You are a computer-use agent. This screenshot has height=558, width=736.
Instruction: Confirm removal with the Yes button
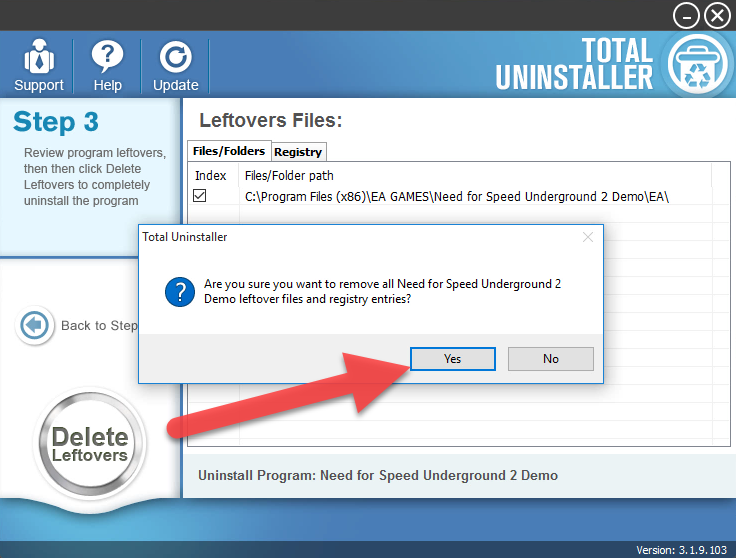point(452,359)
